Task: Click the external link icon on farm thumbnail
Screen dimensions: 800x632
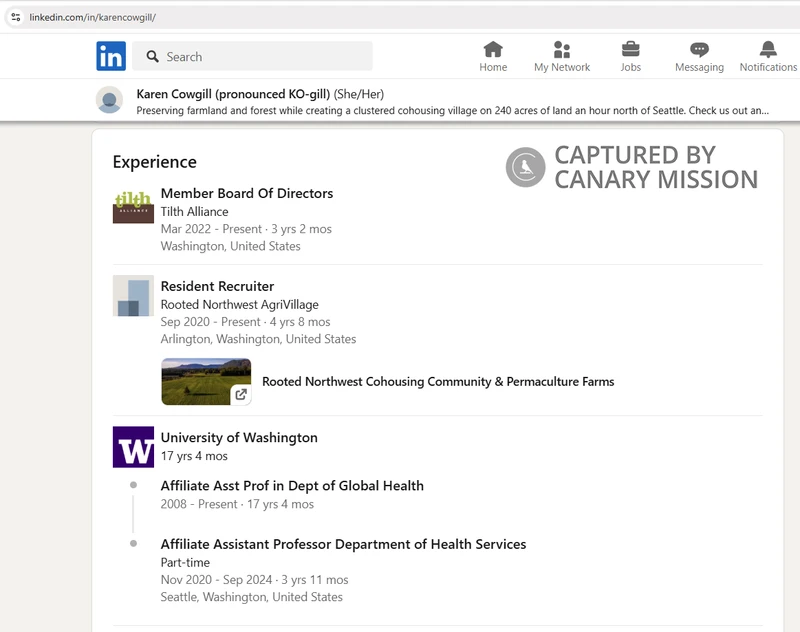Action: coord(241,394)
